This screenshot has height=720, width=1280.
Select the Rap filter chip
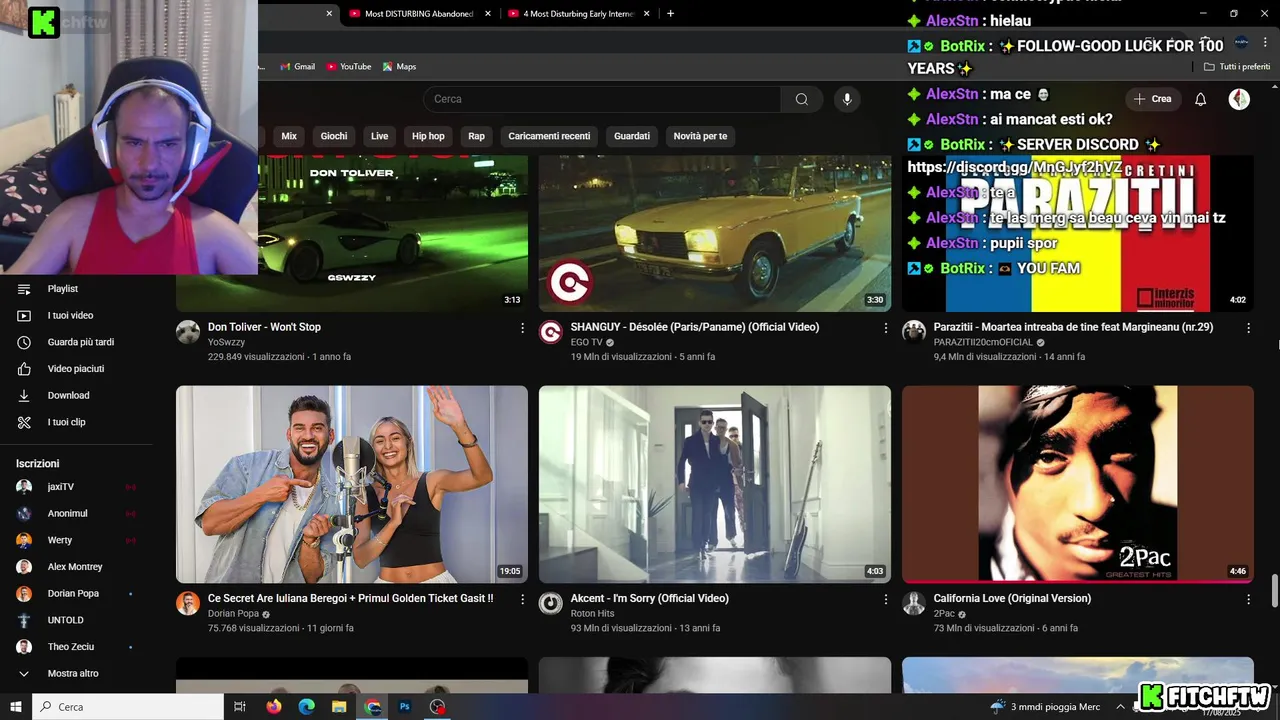(476, 136)
